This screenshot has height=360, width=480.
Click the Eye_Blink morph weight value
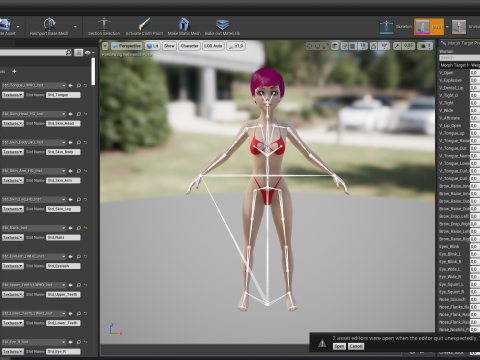[475, 246]
